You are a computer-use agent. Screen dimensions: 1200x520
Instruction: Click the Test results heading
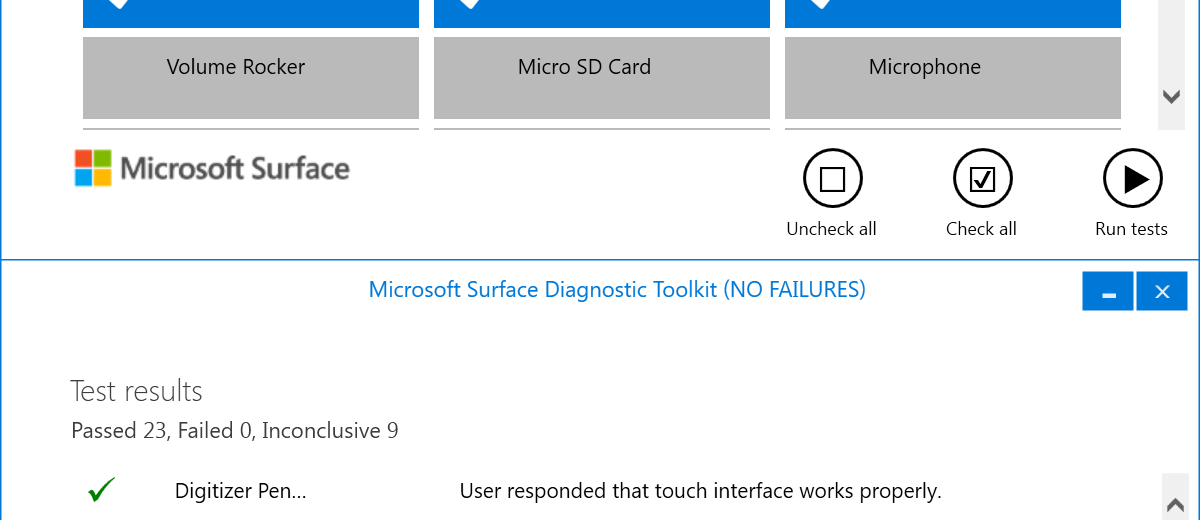click(x=137, y=391)
